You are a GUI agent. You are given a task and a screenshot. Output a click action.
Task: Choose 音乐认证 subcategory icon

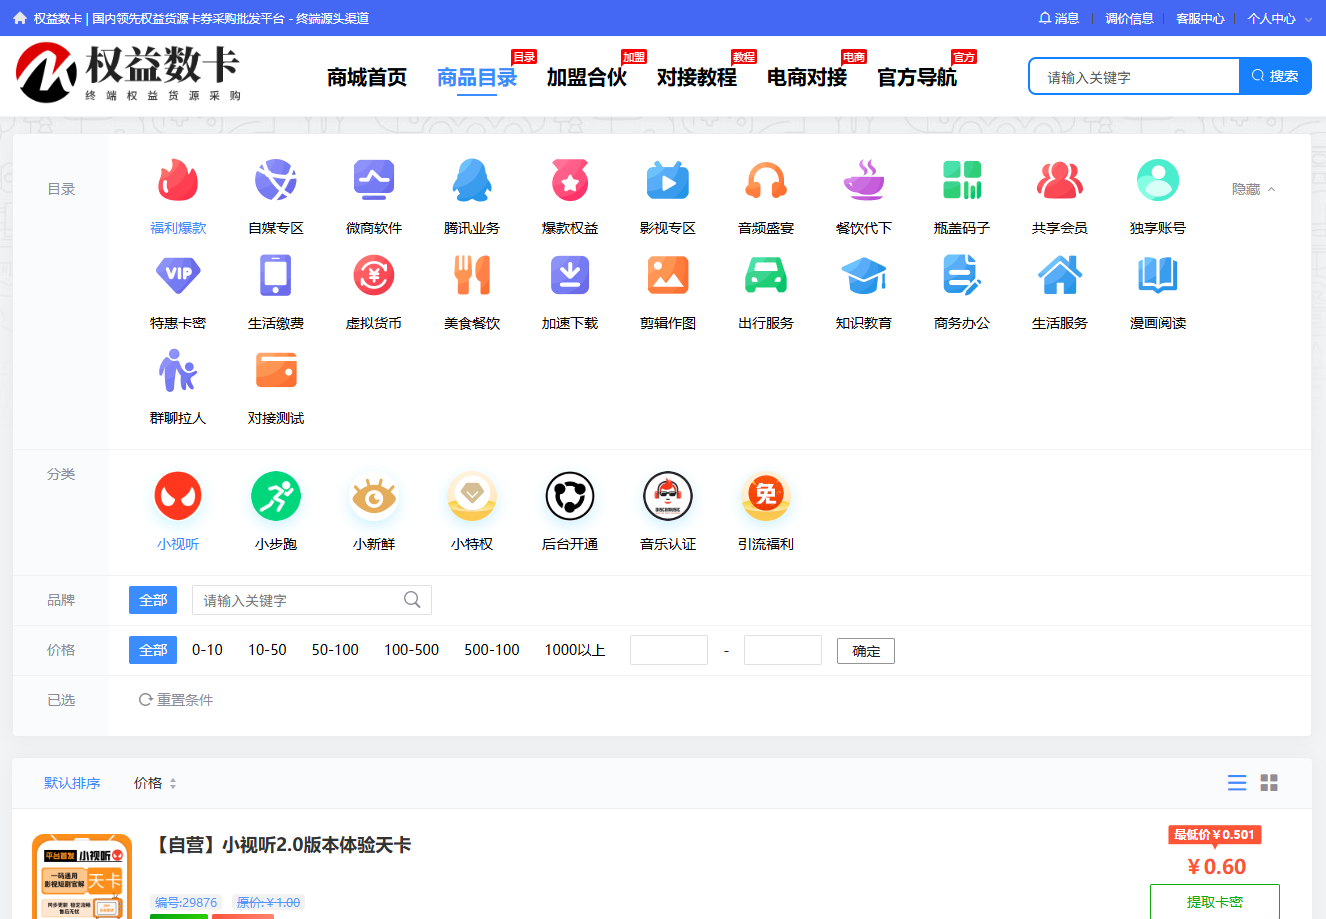click(x=668, y=496)
